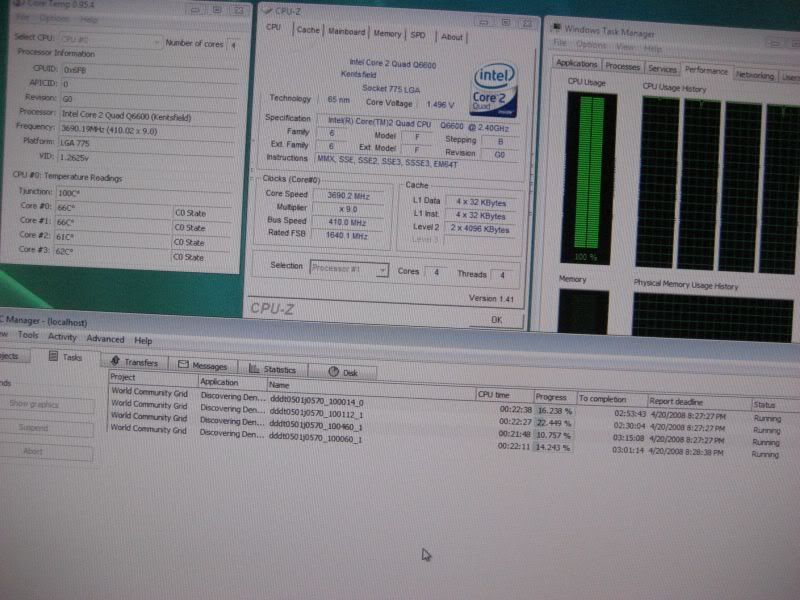Open Networking tab in Task Manager

pyautogui.click(x=755, y=76)
